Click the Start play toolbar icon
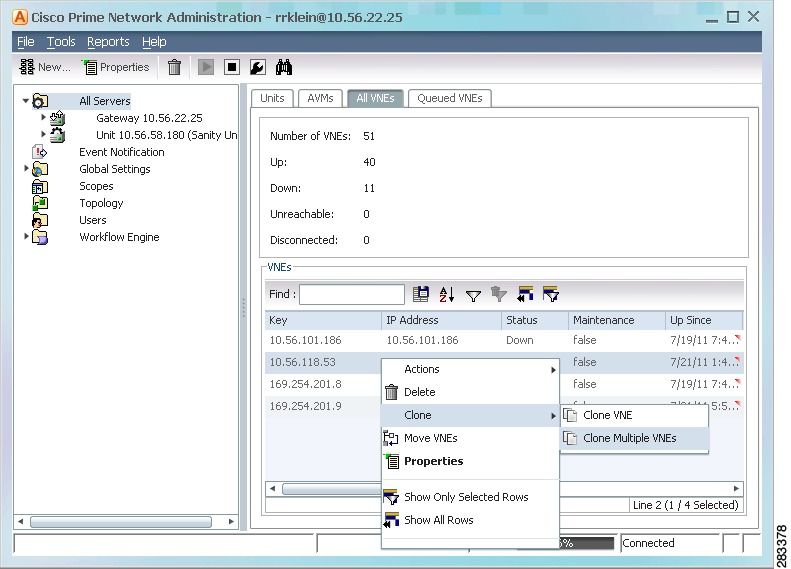The width and height of the screenshot is (791, 569). [x=206, y=67]
